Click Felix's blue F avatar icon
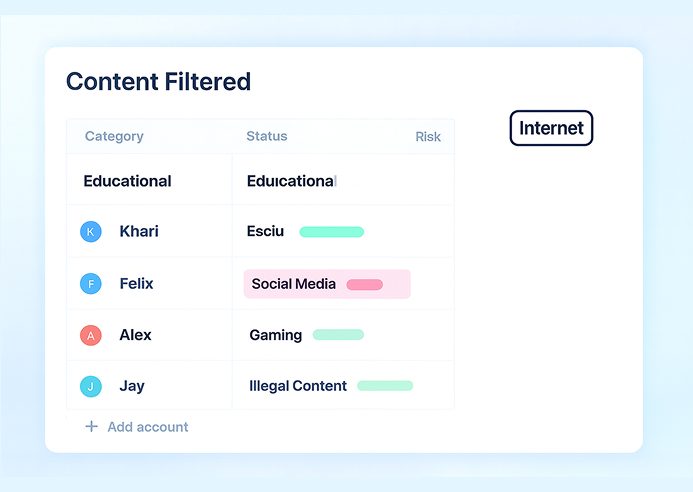The width and height of the screenshot is (693, 492). coord(91,284)
